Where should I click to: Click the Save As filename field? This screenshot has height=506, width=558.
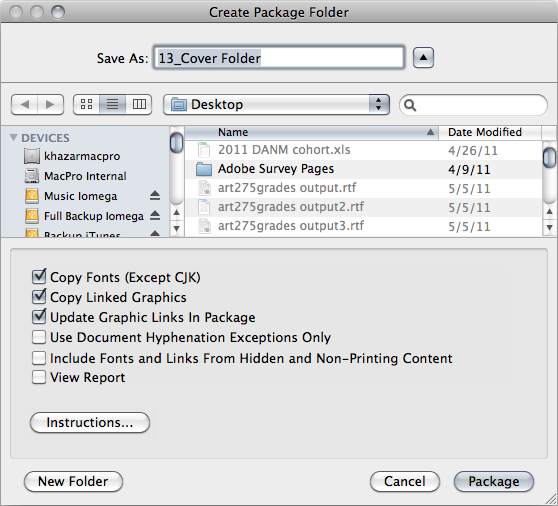(279, 57)
